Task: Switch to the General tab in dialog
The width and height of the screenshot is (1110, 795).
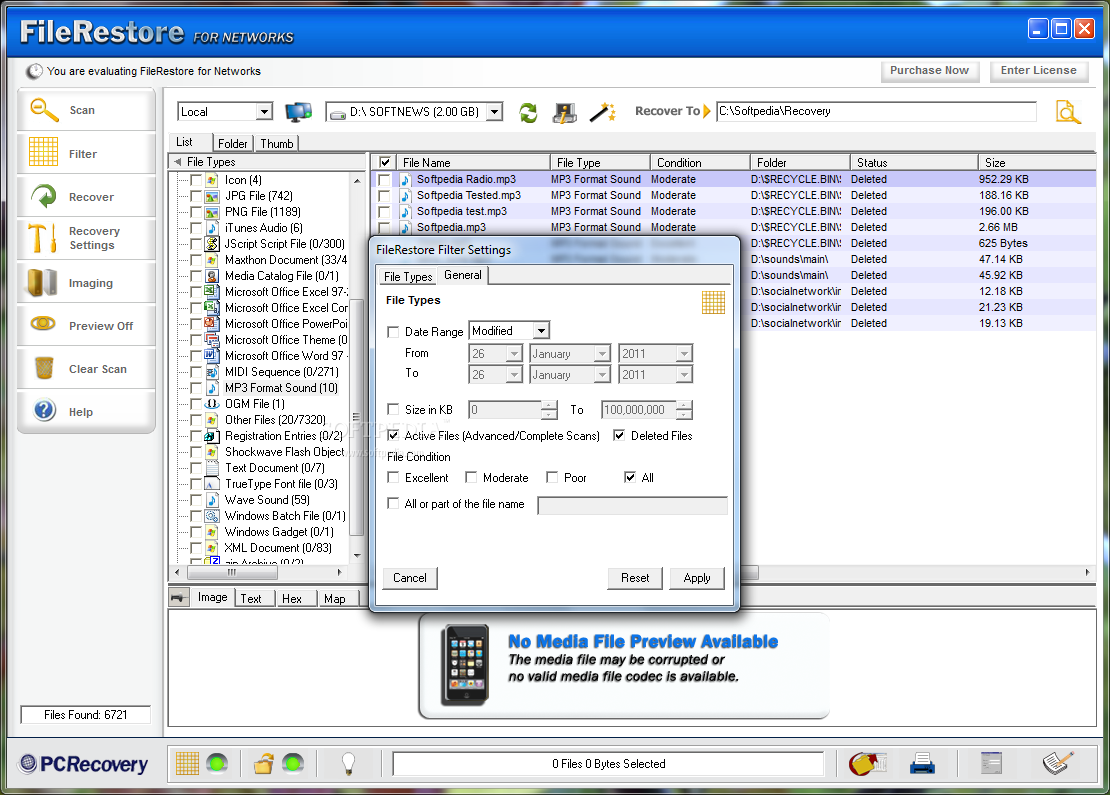Action: click(x=463, y=275)
